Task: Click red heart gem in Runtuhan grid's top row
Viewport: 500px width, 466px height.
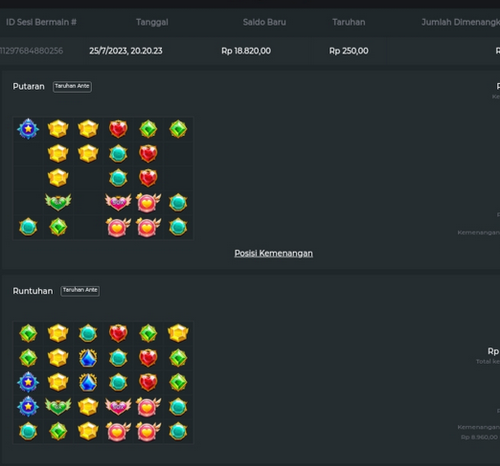Action: click(118, 333)
